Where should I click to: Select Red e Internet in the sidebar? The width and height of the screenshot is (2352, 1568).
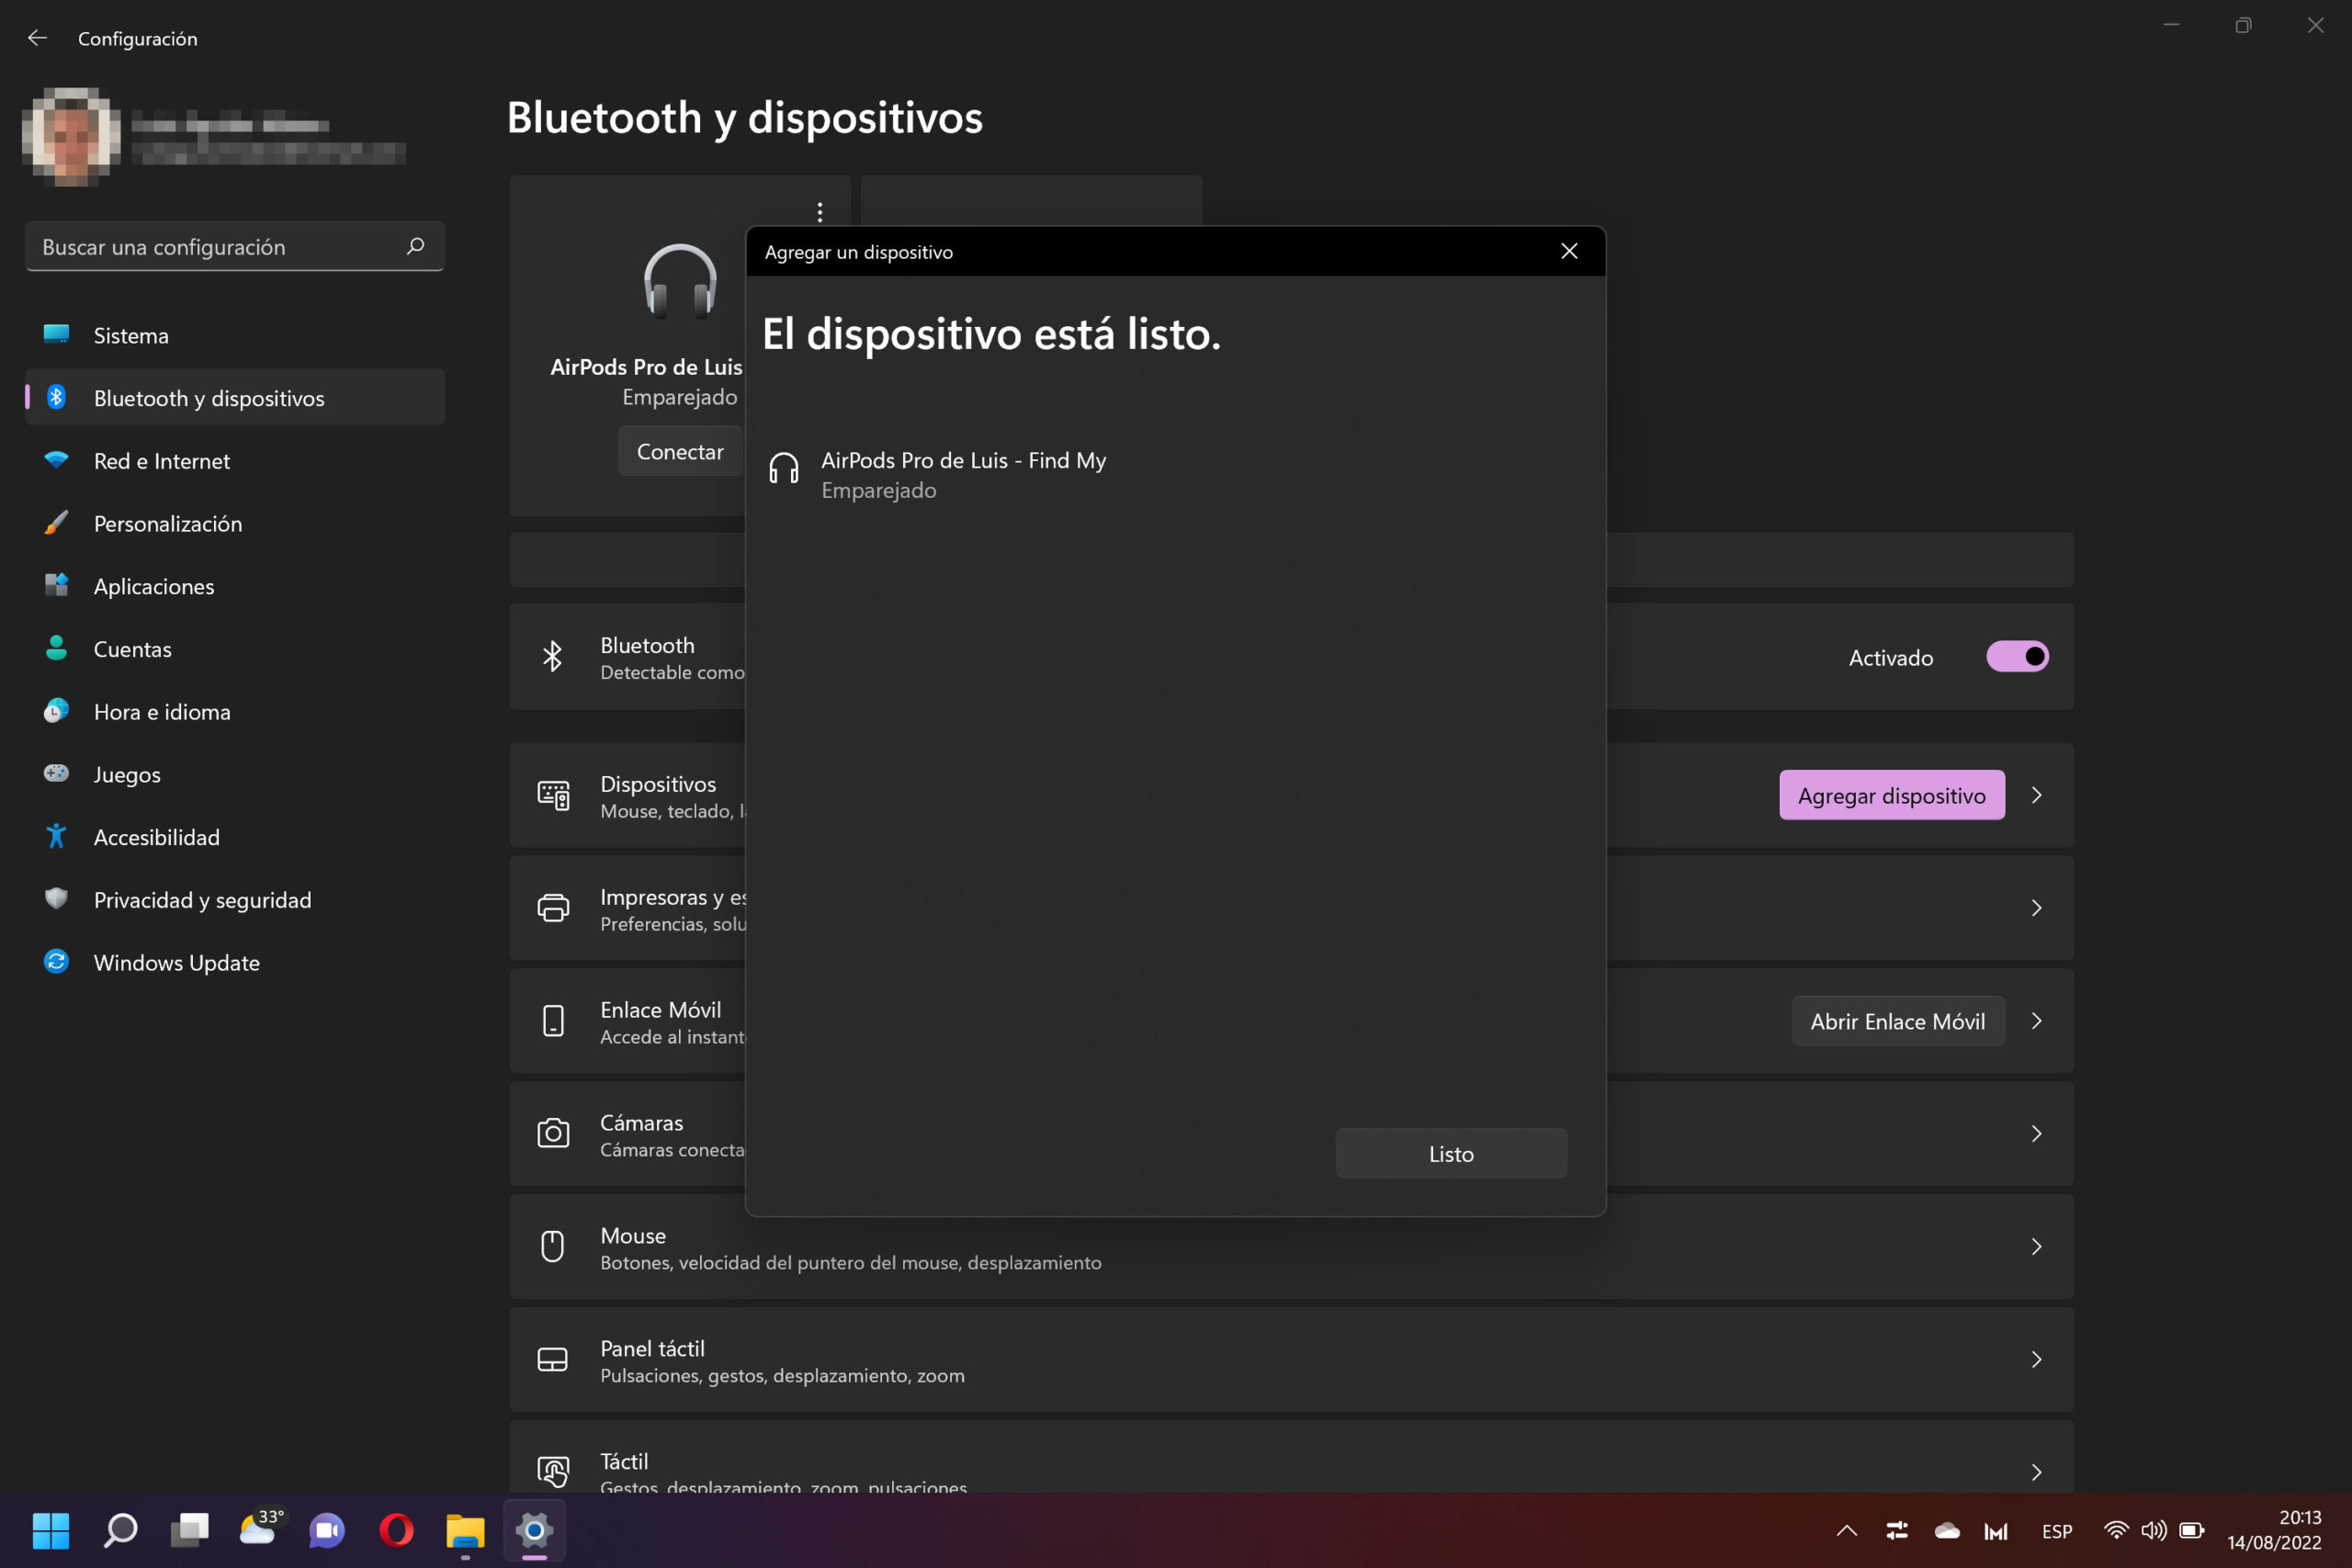point(235,461)
